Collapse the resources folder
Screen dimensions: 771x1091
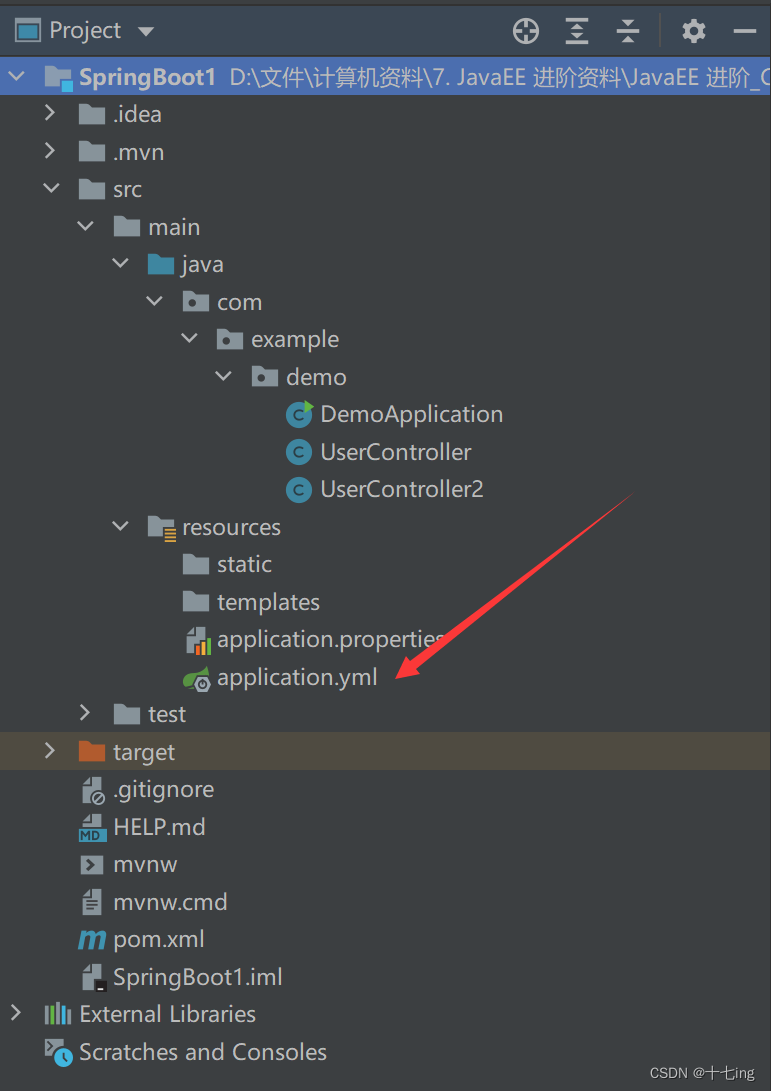121,526
